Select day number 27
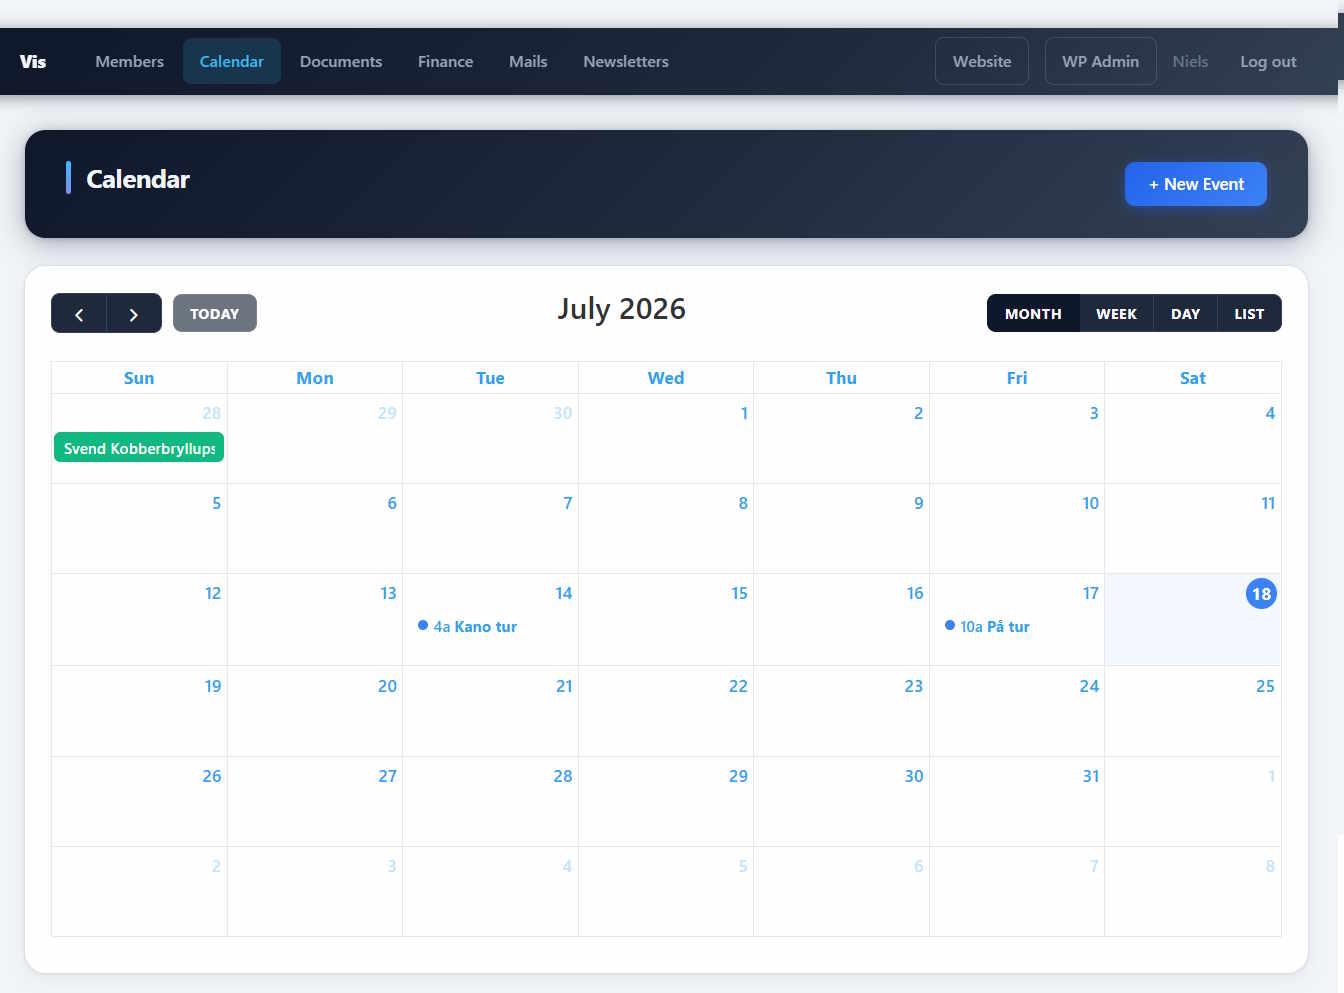The image size is (1344, 993). 387,776
